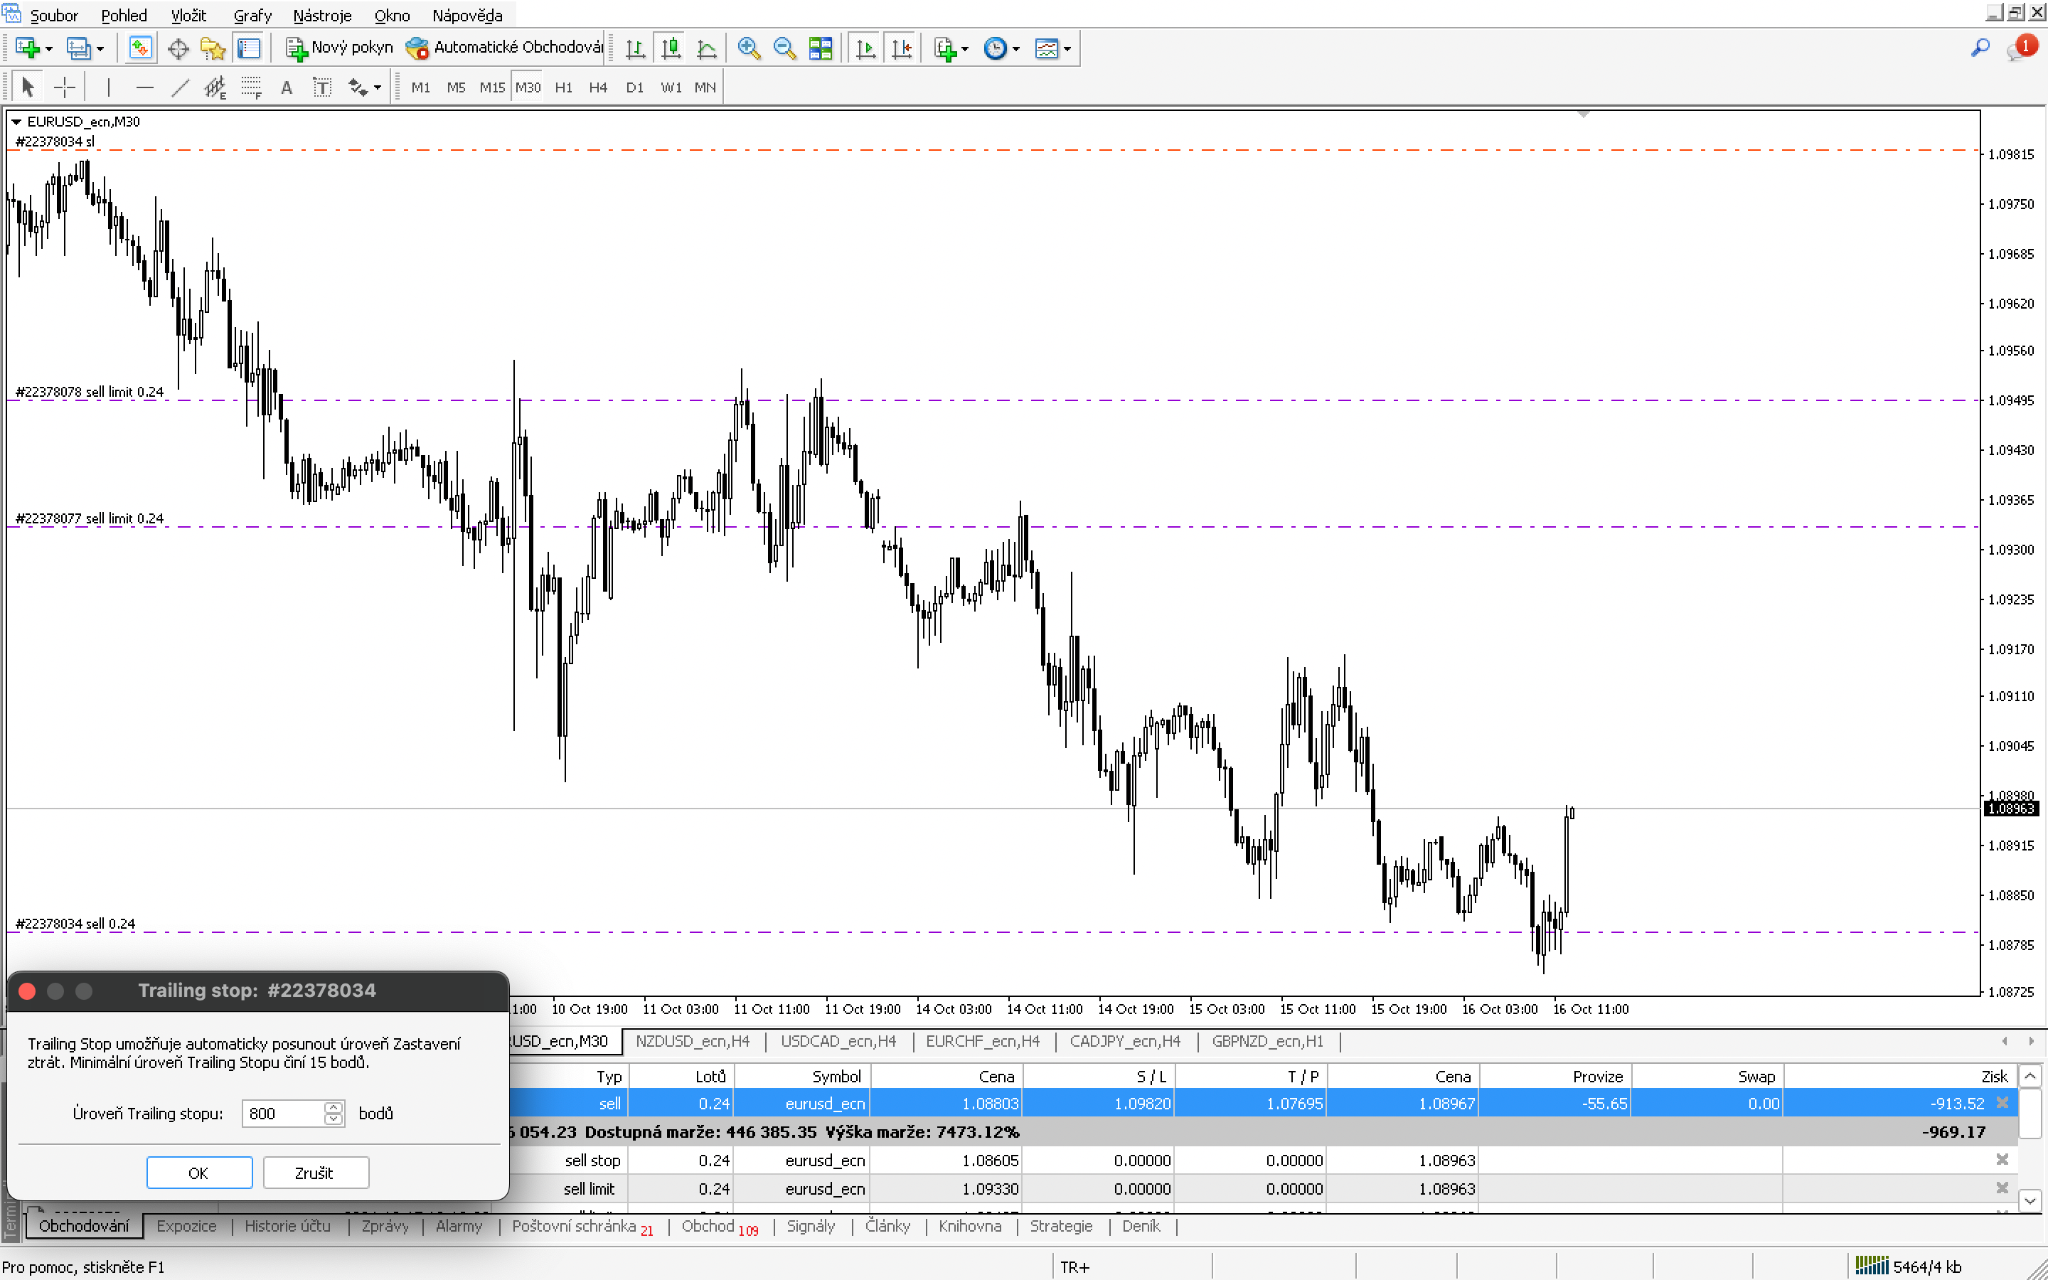The height and width of the screenshot is (1280, 2048).
Task: Toggle chart auto scroll button
Action: 865,48
